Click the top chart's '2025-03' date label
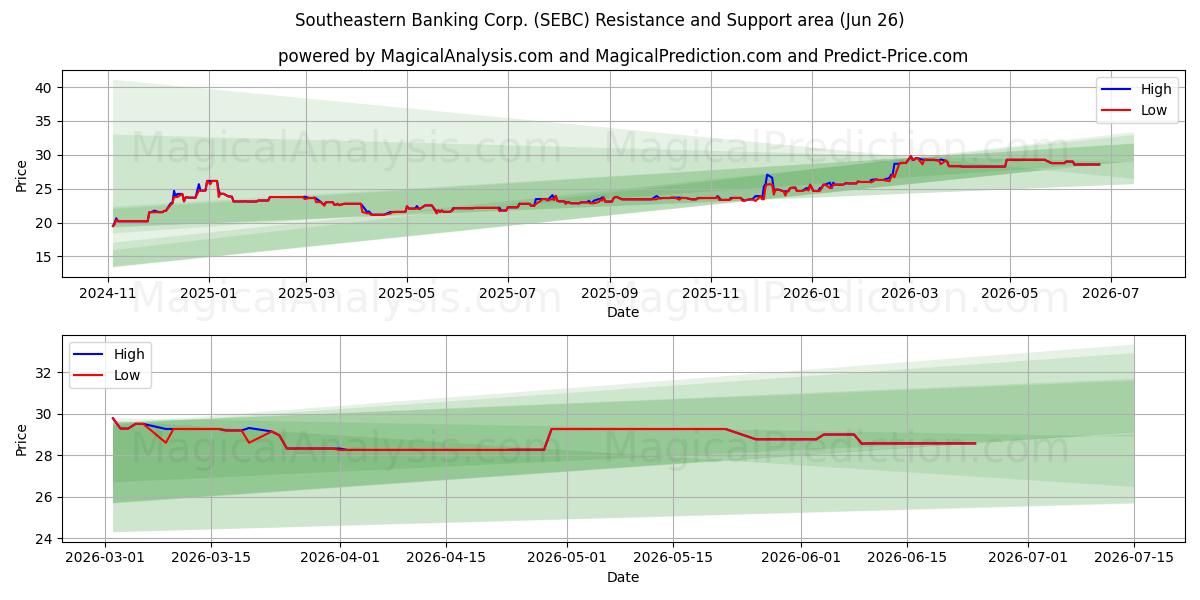 pyautogui.click(x=306, y=295)
